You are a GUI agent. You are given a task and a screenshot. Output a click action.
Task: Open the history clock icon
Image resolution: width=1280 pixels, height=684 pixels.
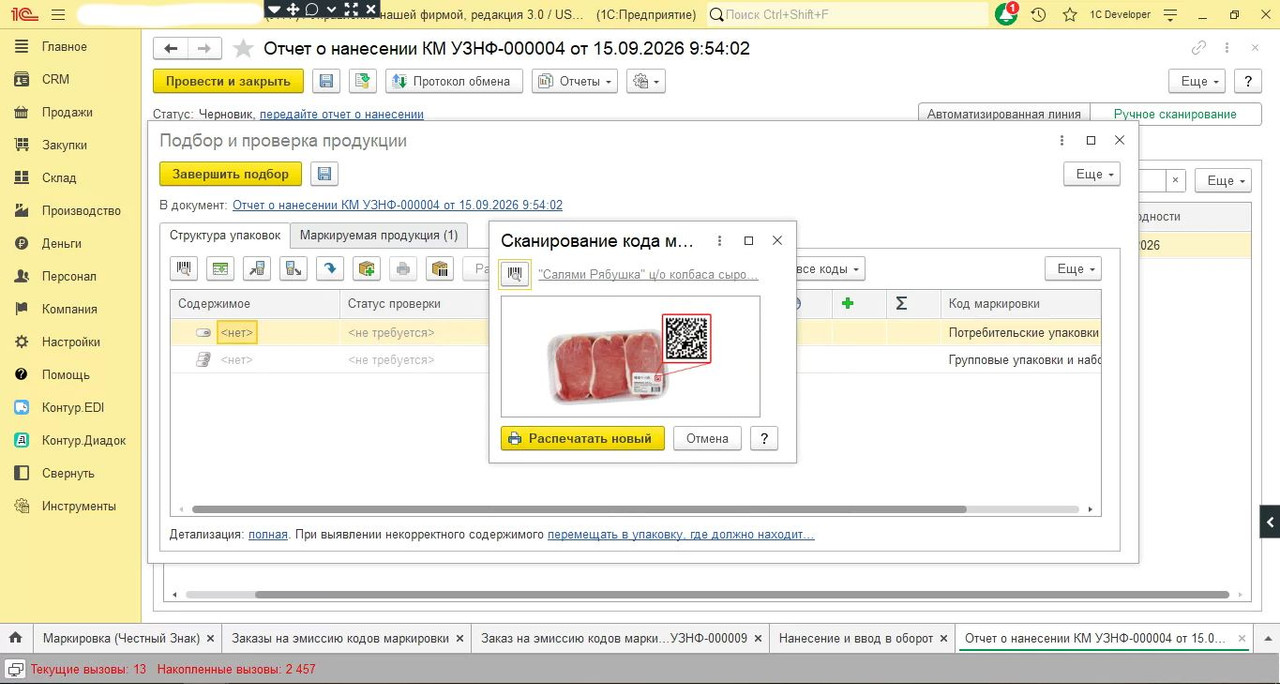pos(1039,15)
